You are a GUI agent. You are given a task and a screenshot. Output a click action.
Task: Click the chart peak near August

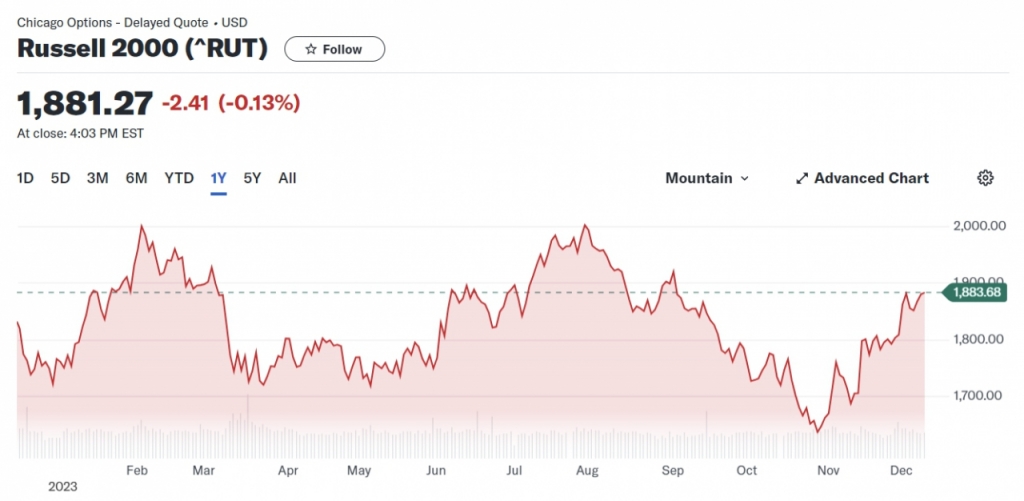(585, 226)
